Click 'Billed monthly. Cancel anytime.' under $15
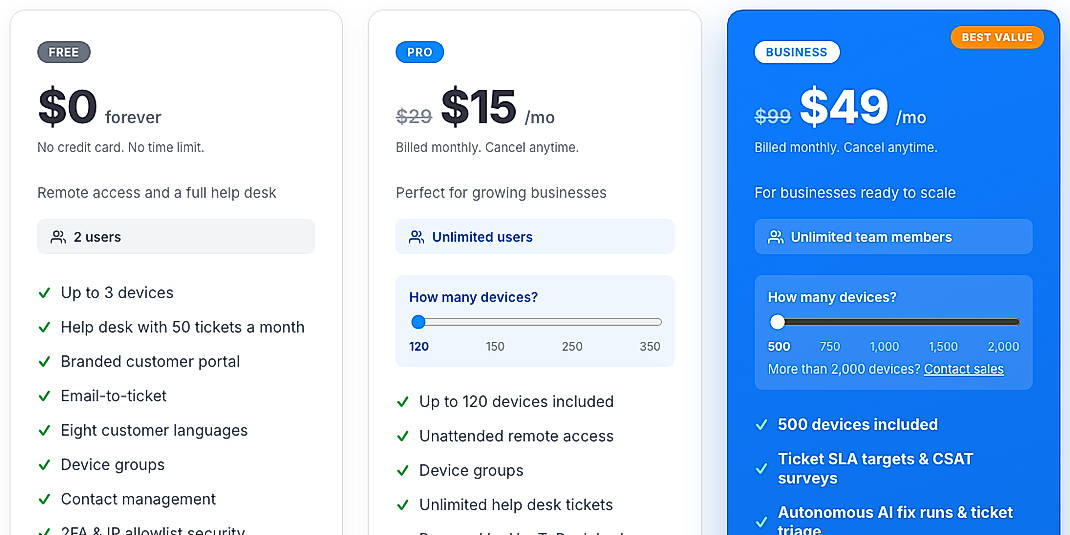The width and height of the screenshot is (1070, 535). click(487, 147)
